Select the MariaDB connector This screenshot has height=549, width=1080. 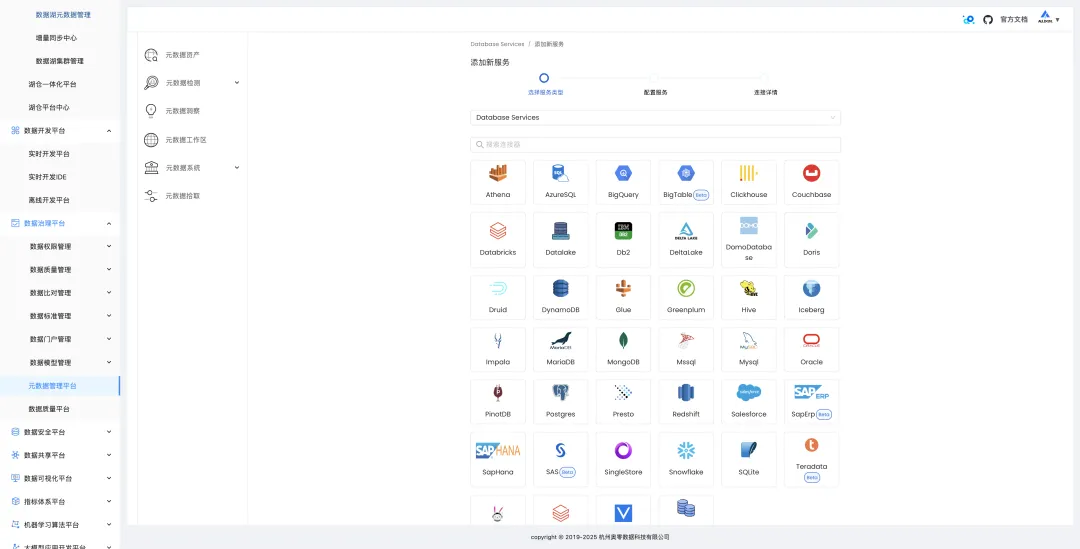tap(561, 350)
